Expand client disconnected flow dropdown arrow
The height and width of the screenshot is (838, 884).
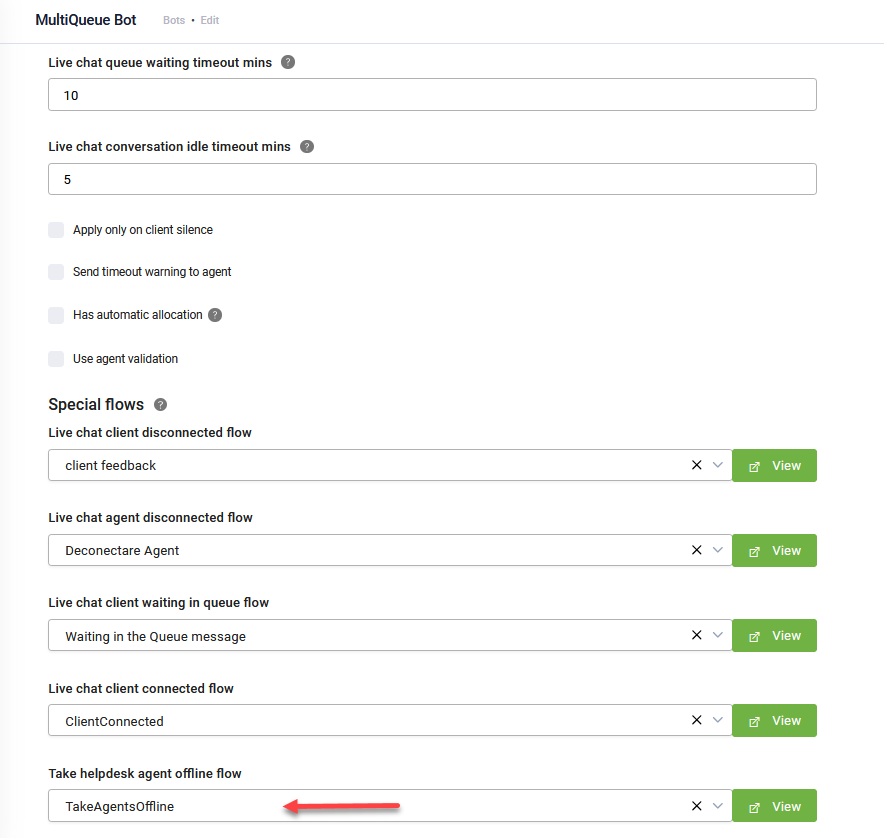pyautogui.click(x=718, y=465)
